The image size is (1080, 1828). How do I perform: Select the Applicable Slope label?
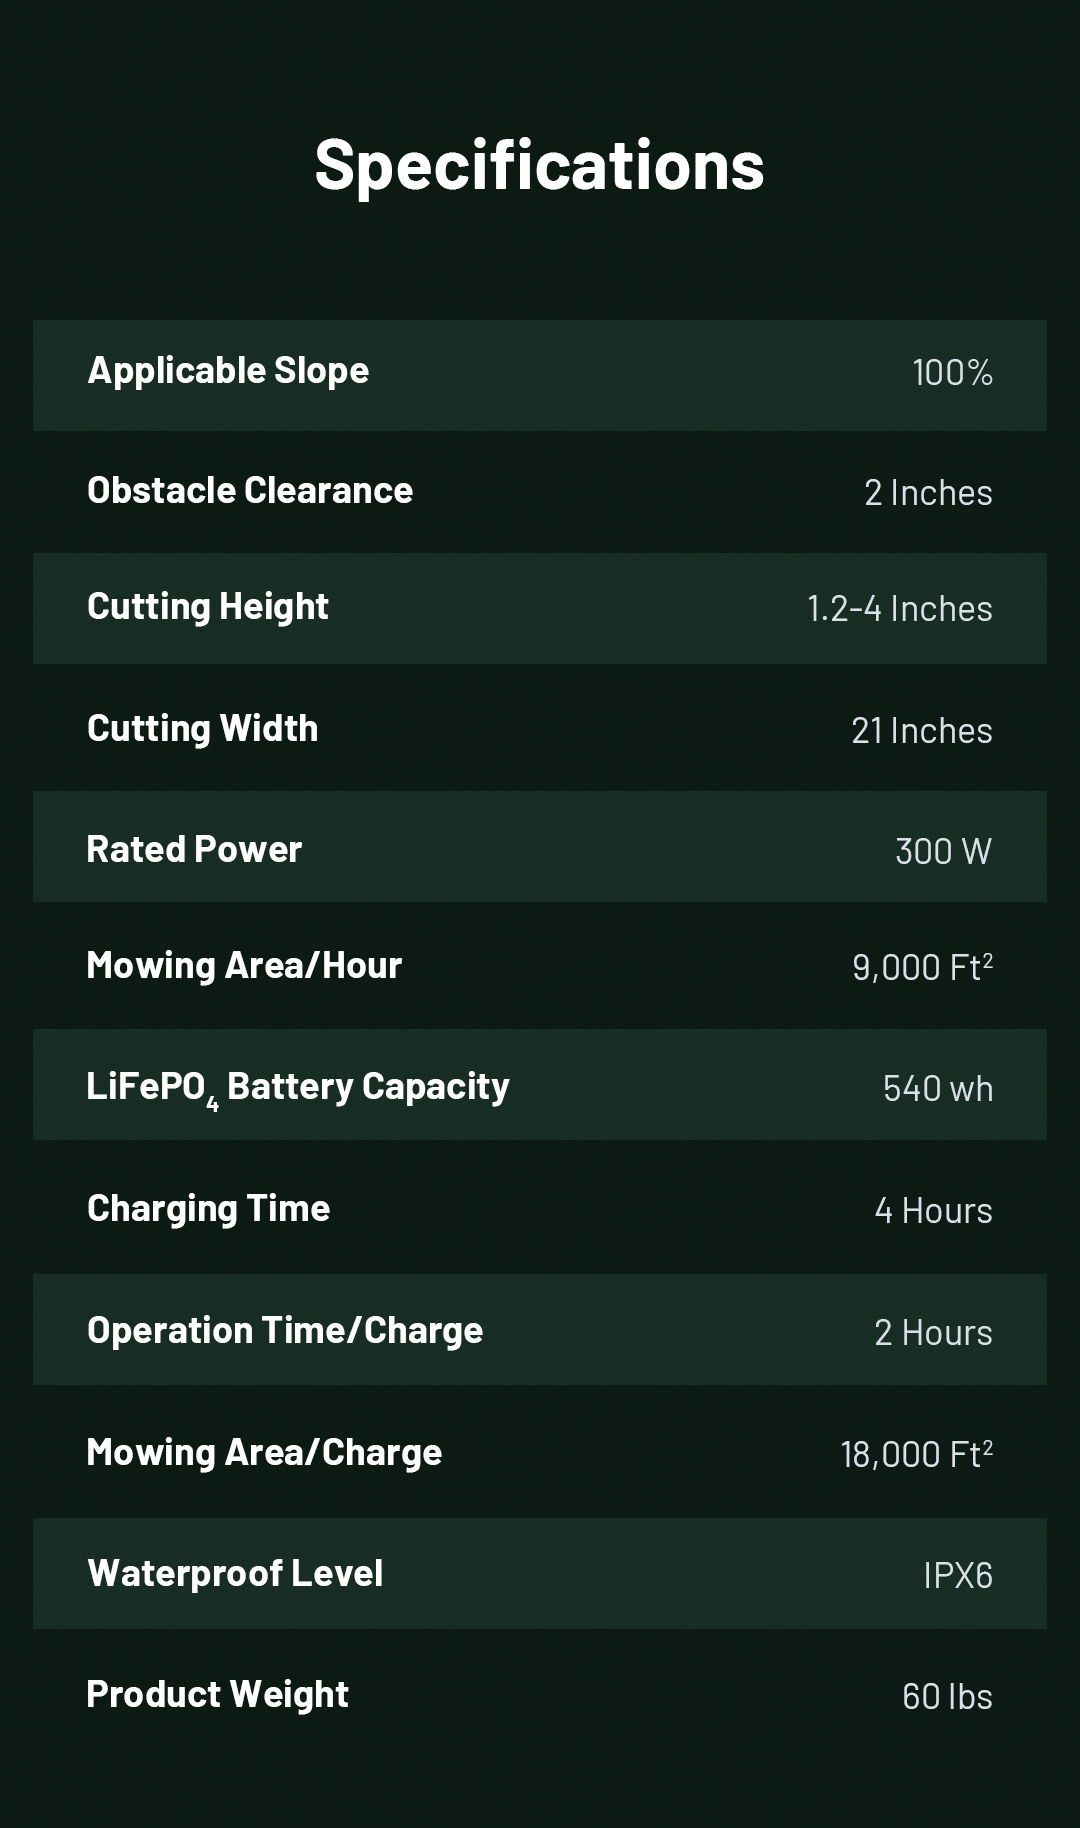(228, 371)
